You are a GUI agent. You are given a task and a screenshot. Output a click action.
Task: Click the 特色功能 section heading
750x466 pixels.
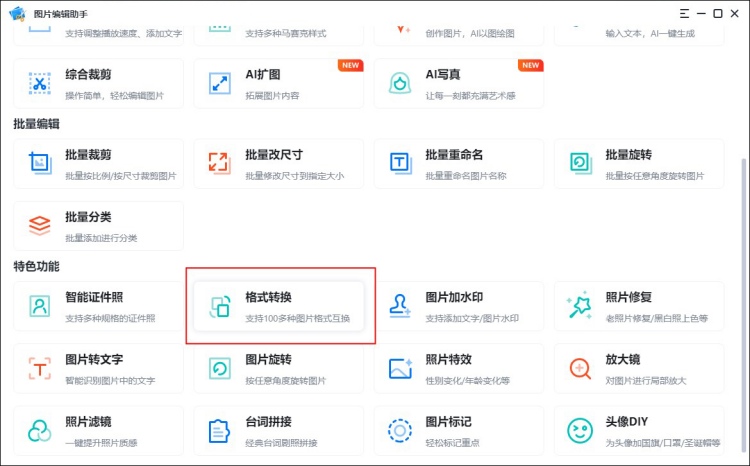point(36,266)
